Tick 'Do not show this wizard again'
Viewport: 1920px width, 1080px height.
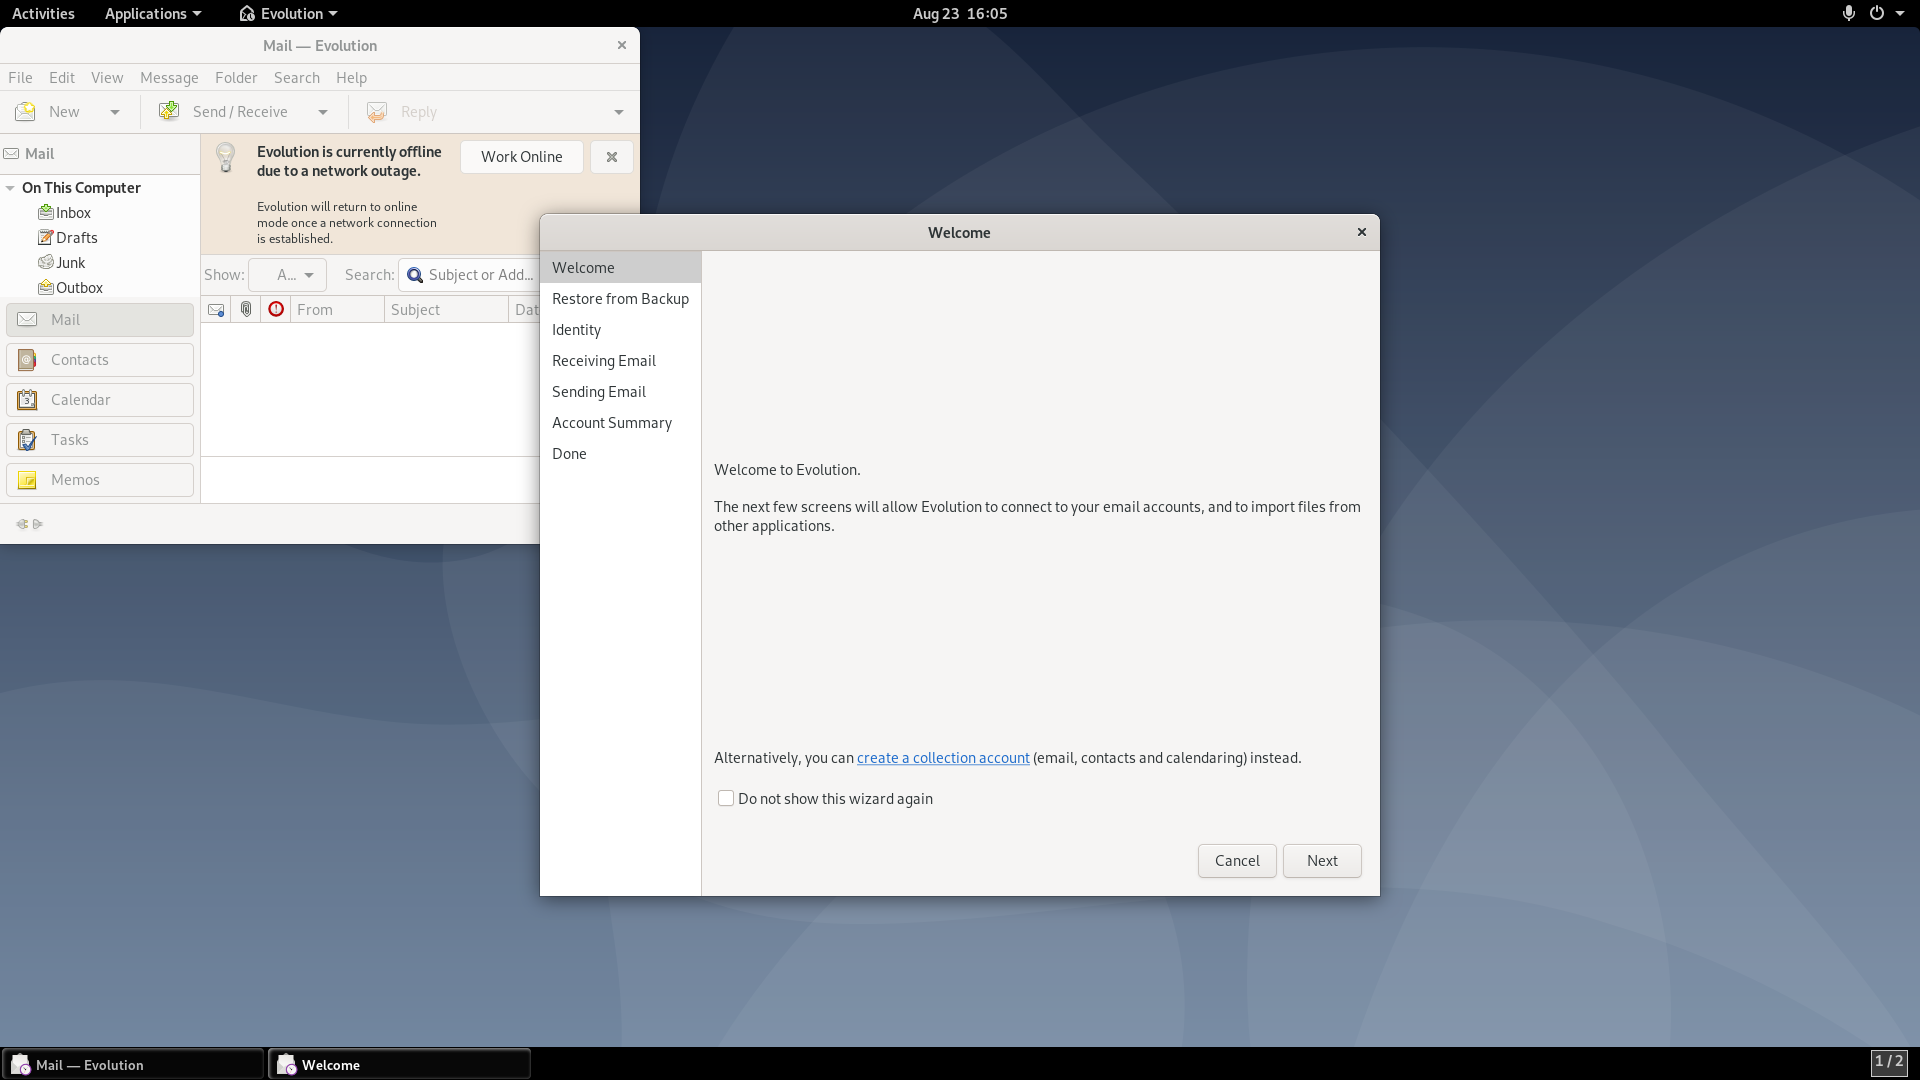point(726,799)
